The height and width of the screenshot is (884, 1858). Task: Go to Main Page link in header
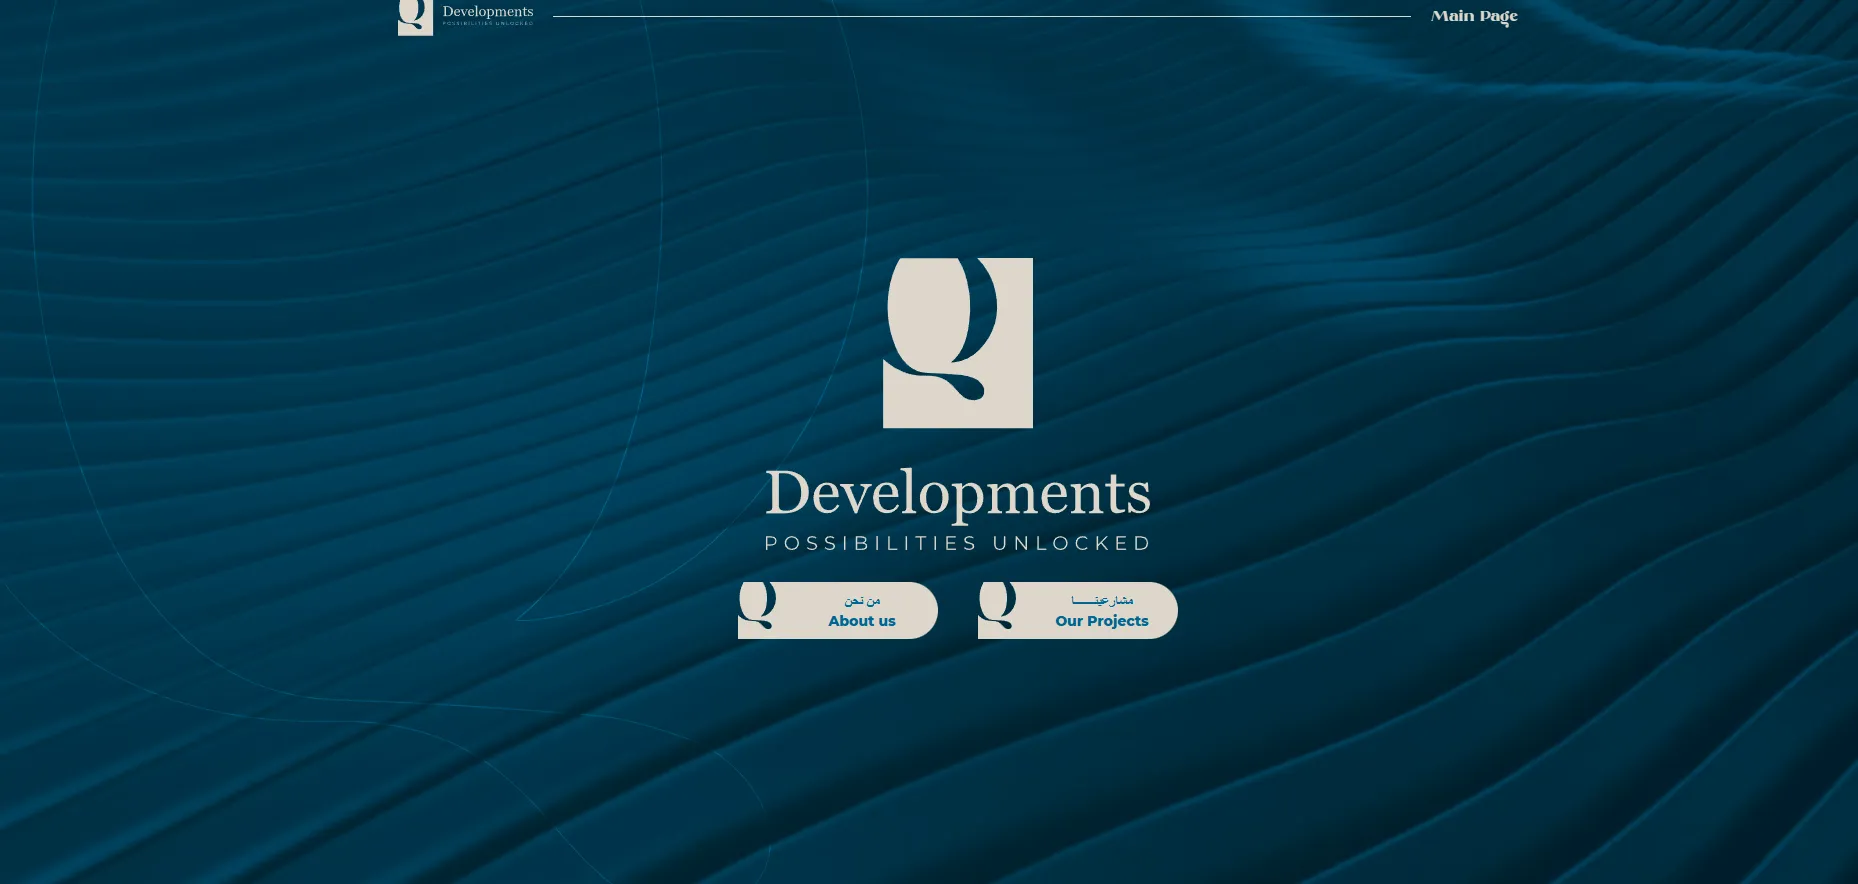click(x=1474, y=16)
